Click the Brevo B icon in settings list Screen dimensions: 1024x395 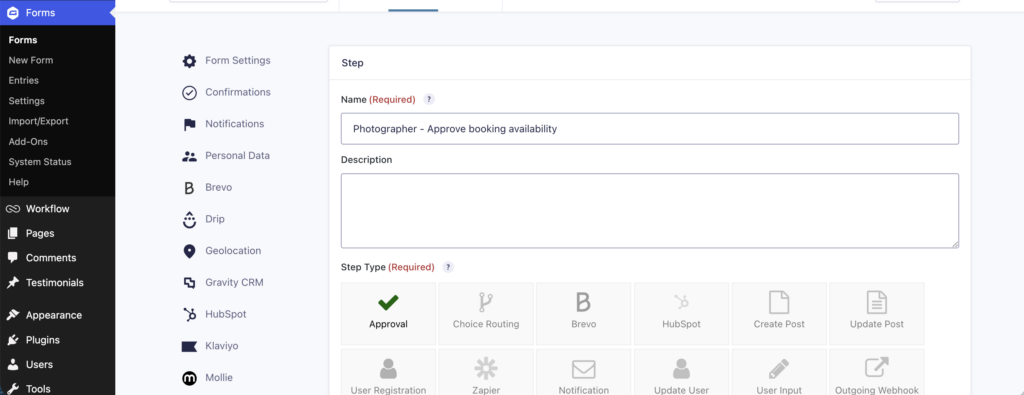pos(189,188)
